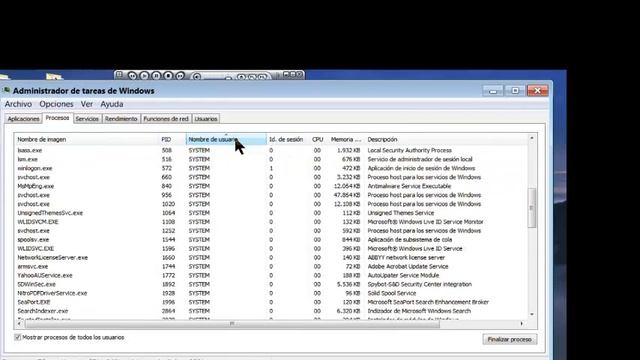
Task: Click the horizontal scrollbar left arrow
Action: pyautogui.click(x=19, y=324)
